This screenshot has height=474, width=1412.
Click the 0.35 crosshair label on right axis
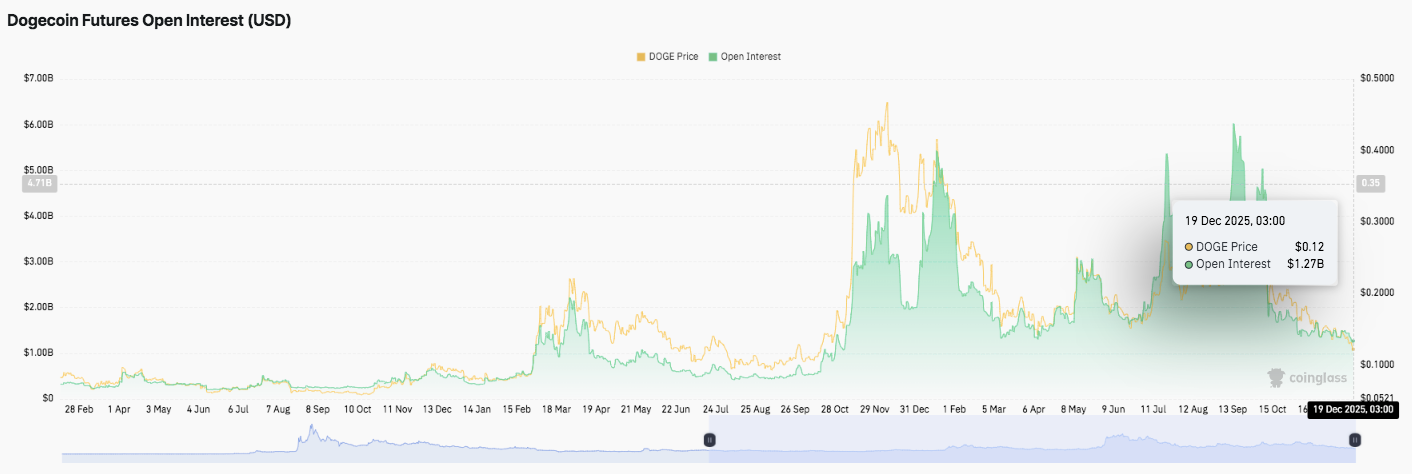[x=1370, y=184]
